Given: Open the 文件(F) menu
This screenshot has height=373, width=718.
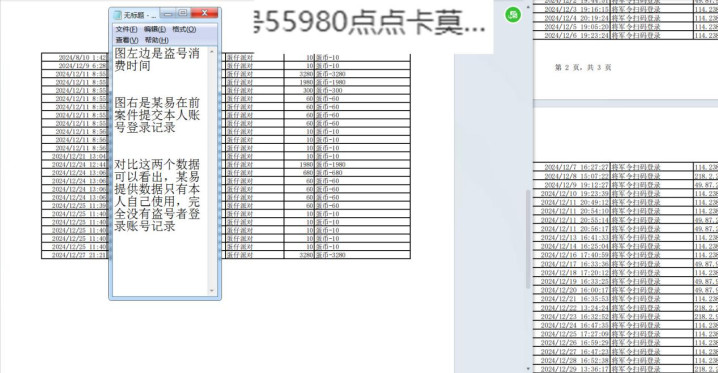Looking at the screenshot, I should [x=126, y=29].
